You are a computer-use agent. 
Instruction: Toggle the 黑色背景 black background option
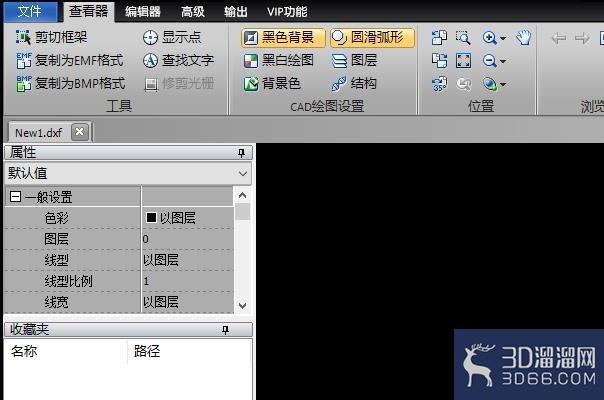[283, 38]
